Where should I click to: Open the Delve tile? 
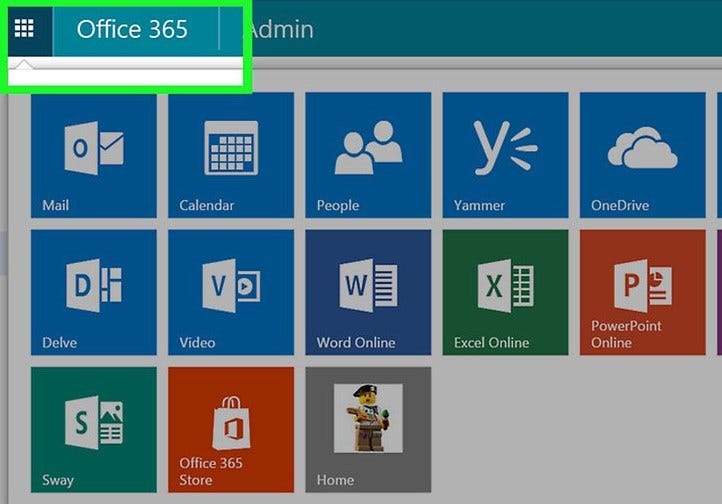[x=94, y=292]
